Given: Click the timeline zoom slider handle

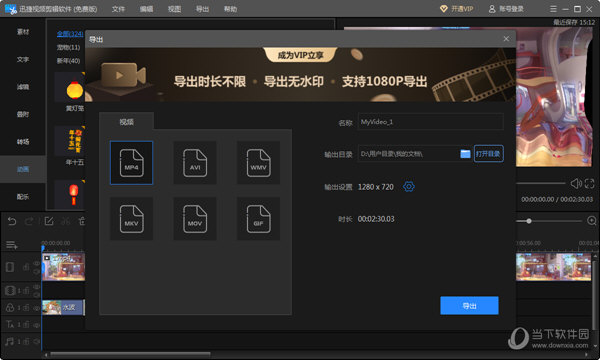Looking at the screenshot, I should [529, 221].
